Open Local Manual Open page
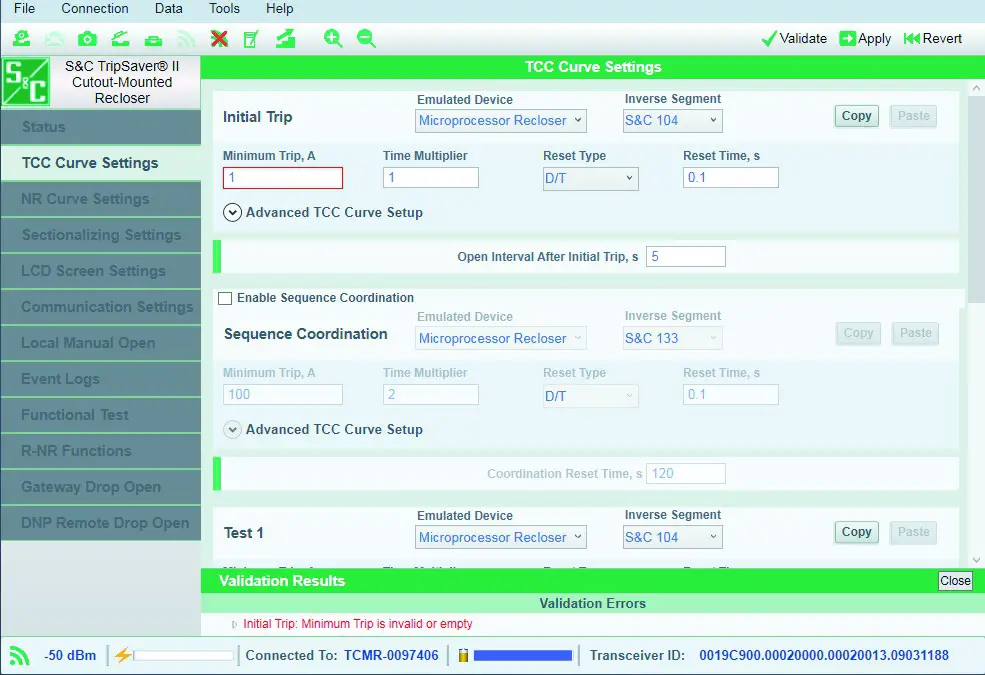 tap(101, 343)
